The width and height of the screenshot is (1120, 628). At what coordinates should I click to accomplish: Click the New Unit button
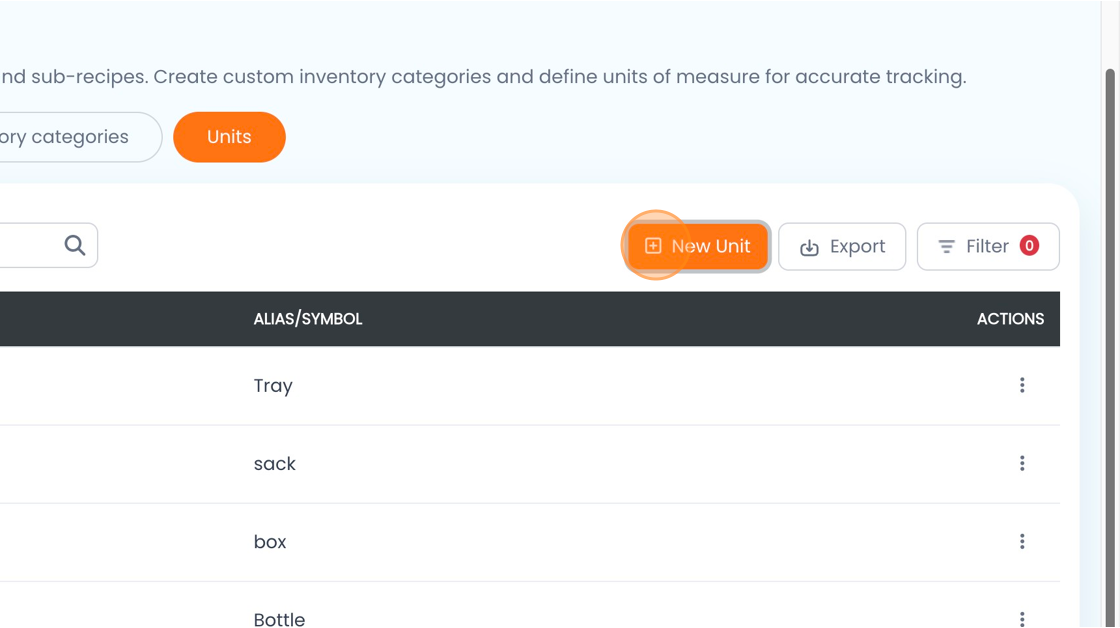click(x=698, y=246)
